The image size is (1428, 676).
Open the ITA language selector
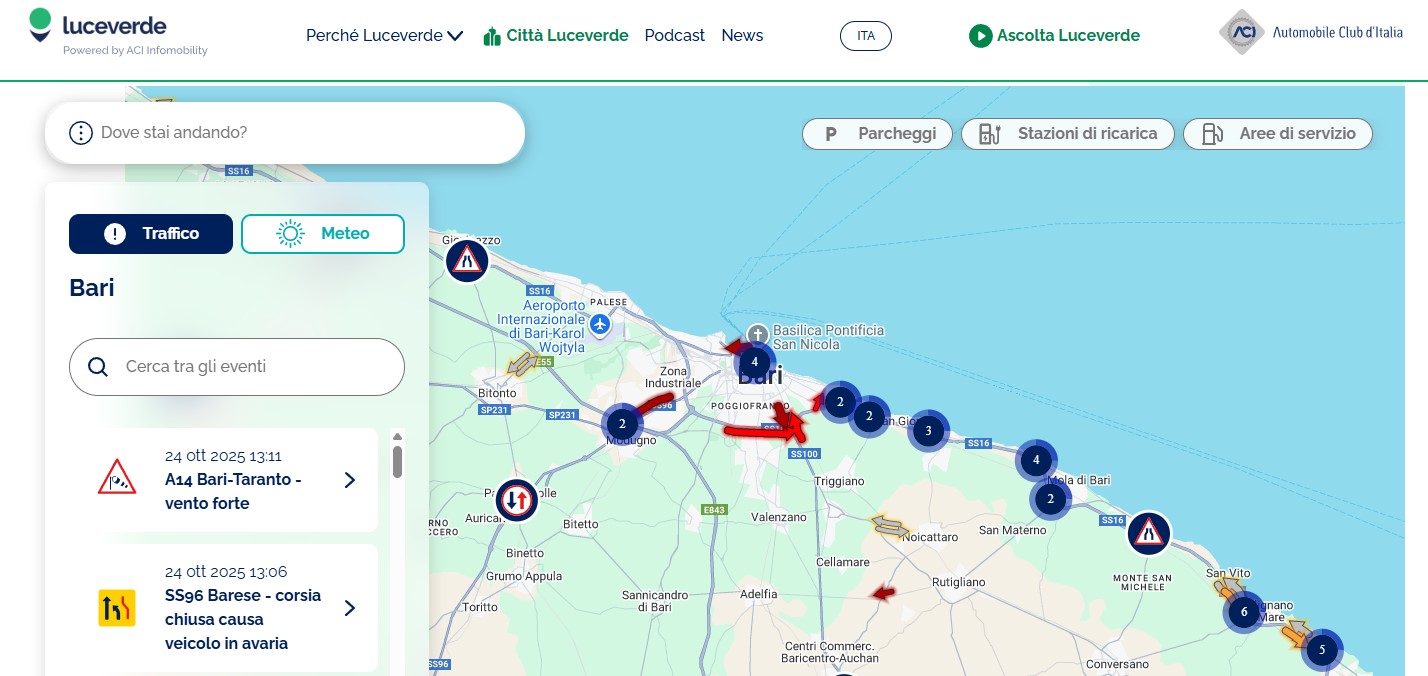coord(865,36)
